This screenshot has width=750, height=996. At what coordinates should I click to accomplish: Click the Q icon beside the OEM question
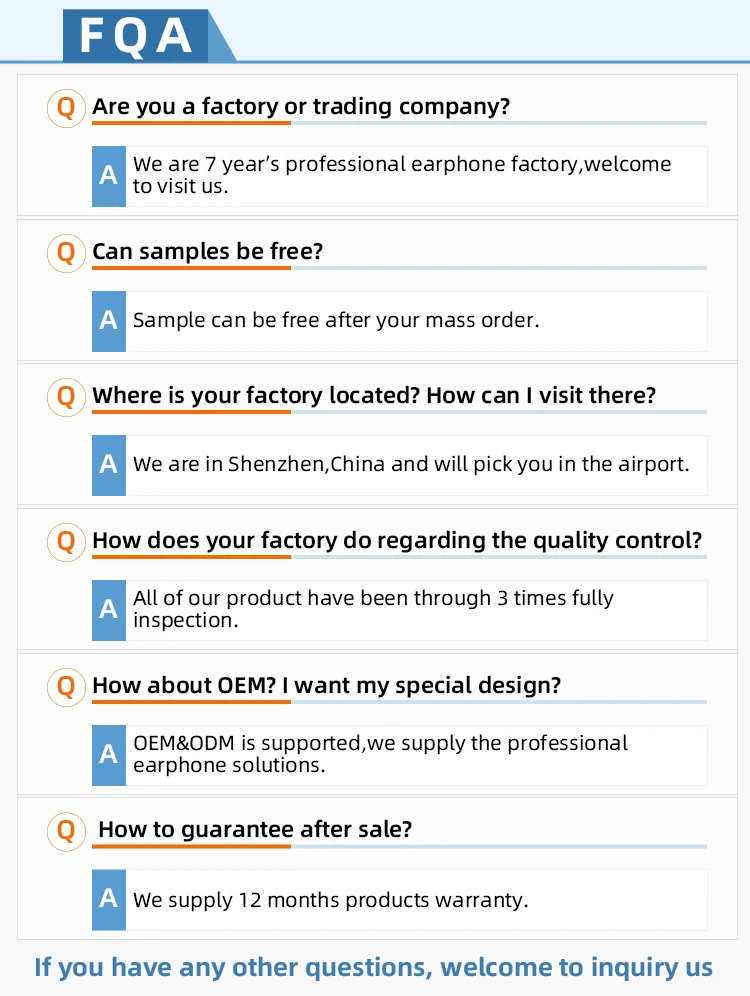[x=66, y=686]
